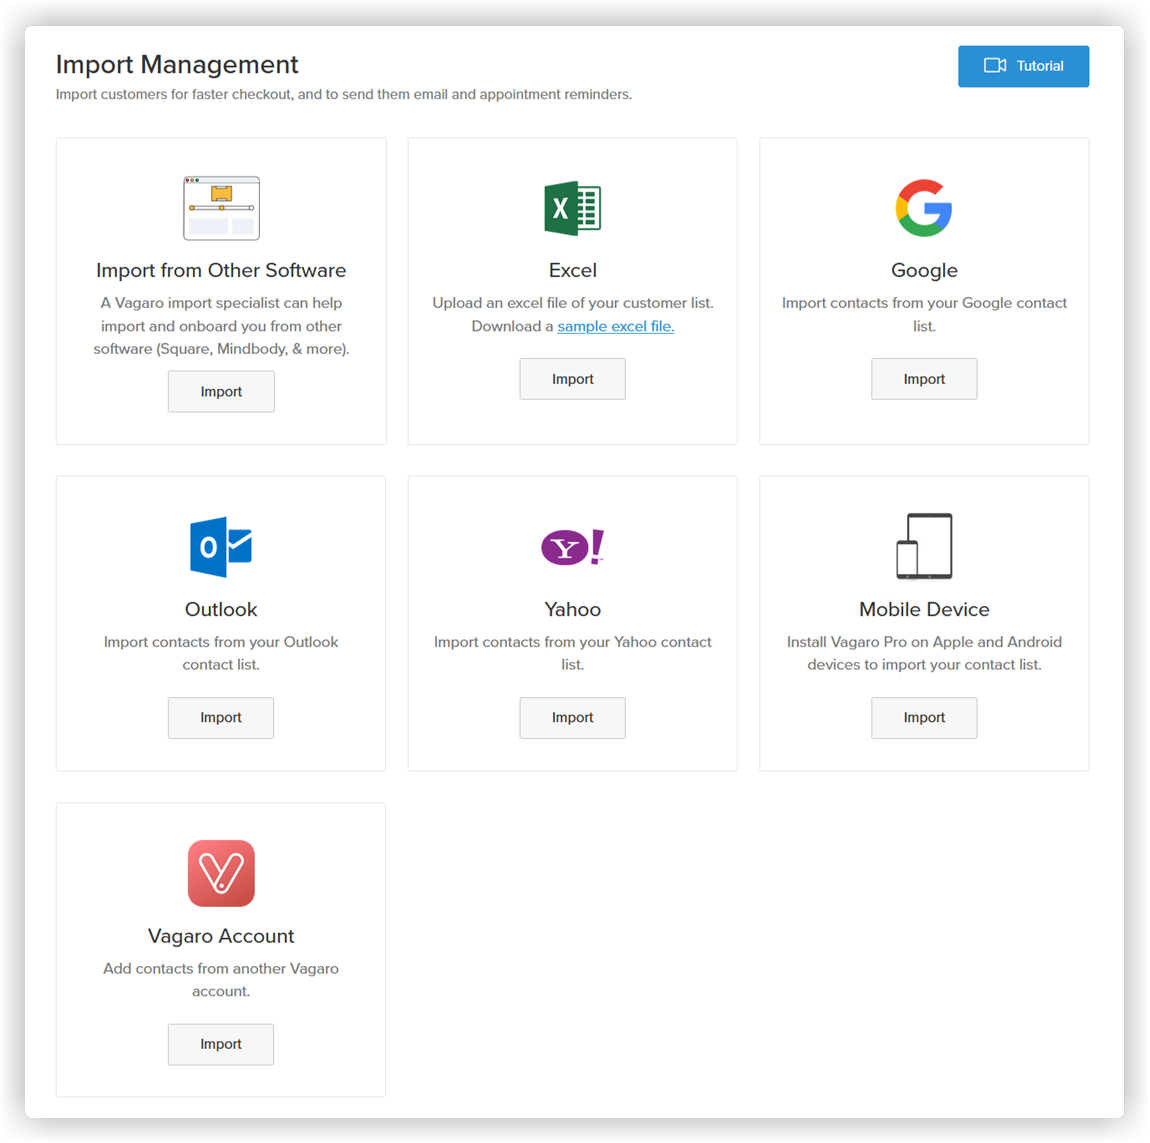The width and height of the screenshot is (1150, 1143).
Task: Click the Google G logo
Action: coord(923,208)
